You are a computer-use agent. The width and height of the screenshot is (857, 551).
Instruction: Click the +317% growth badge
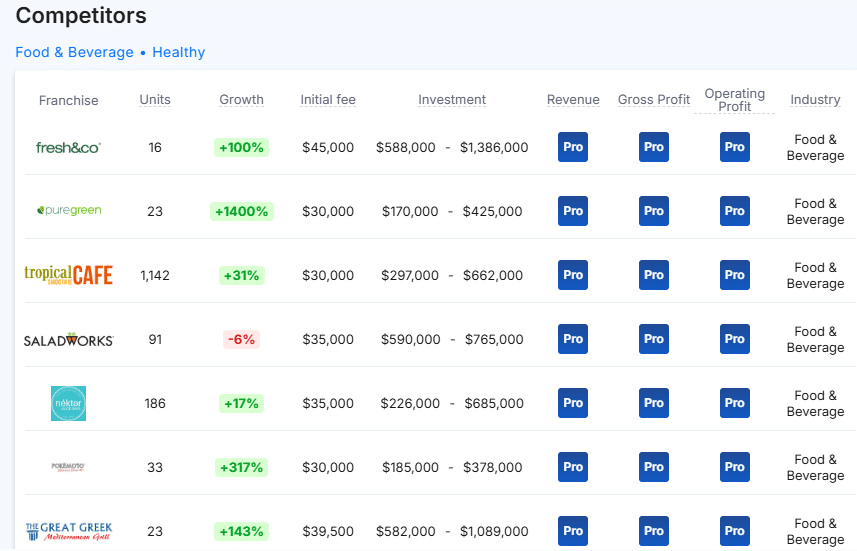click(241, 467)
